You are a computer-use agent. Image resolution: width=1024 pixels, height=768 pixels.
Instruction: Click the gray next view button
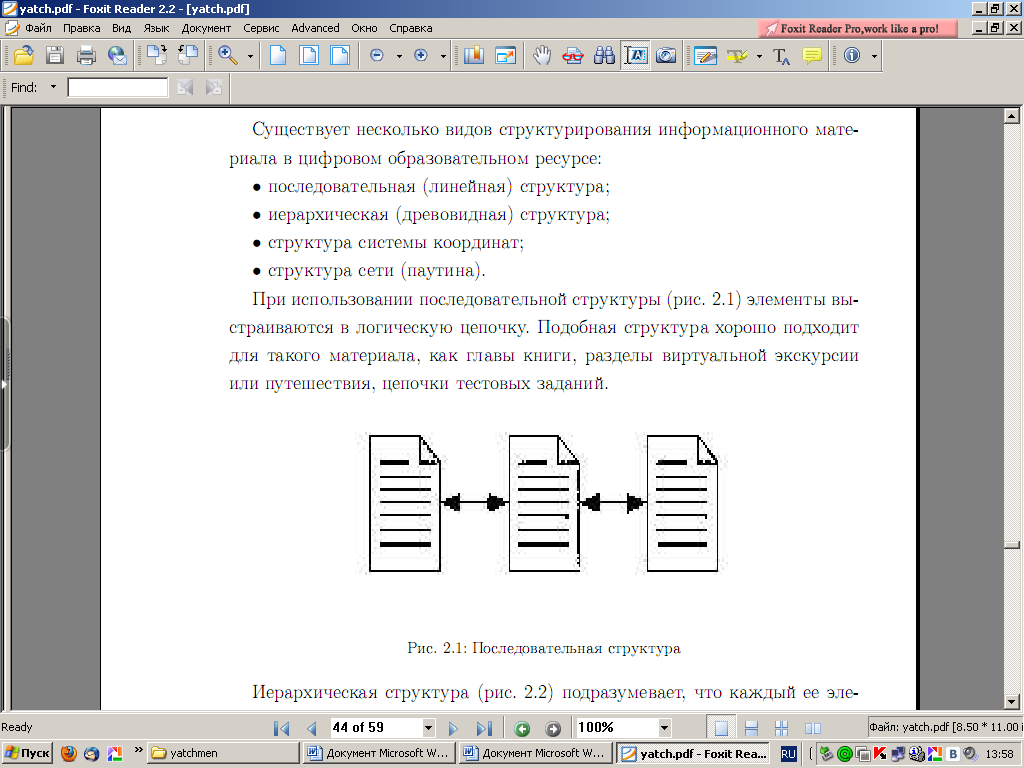coord(552,728)
